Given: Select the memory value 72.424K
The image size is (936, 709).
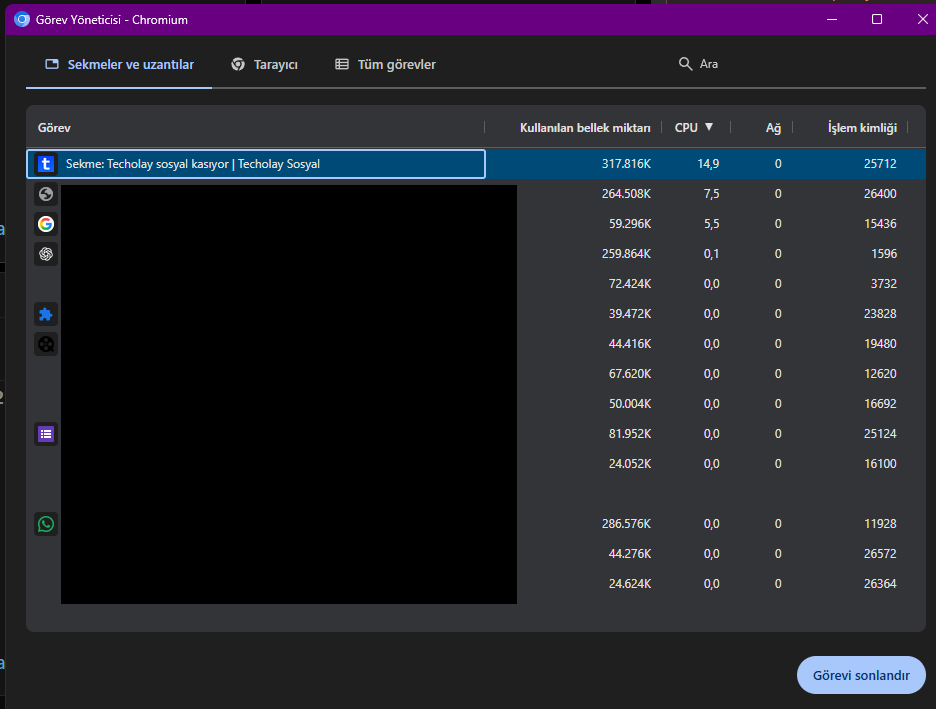Looking at the screenshot, I should pyautogui.click(x=630, y=283).
